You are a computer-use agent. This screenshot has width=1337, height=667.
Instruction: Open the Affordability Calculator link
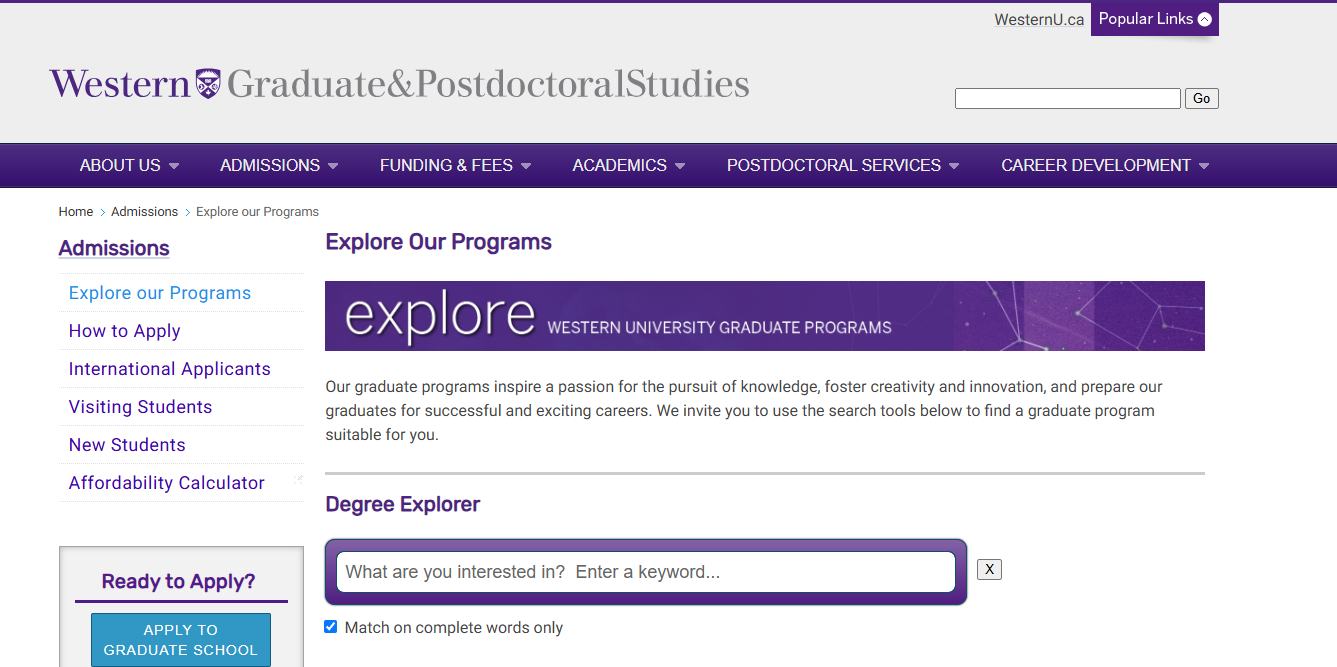[x=167, y=483]
